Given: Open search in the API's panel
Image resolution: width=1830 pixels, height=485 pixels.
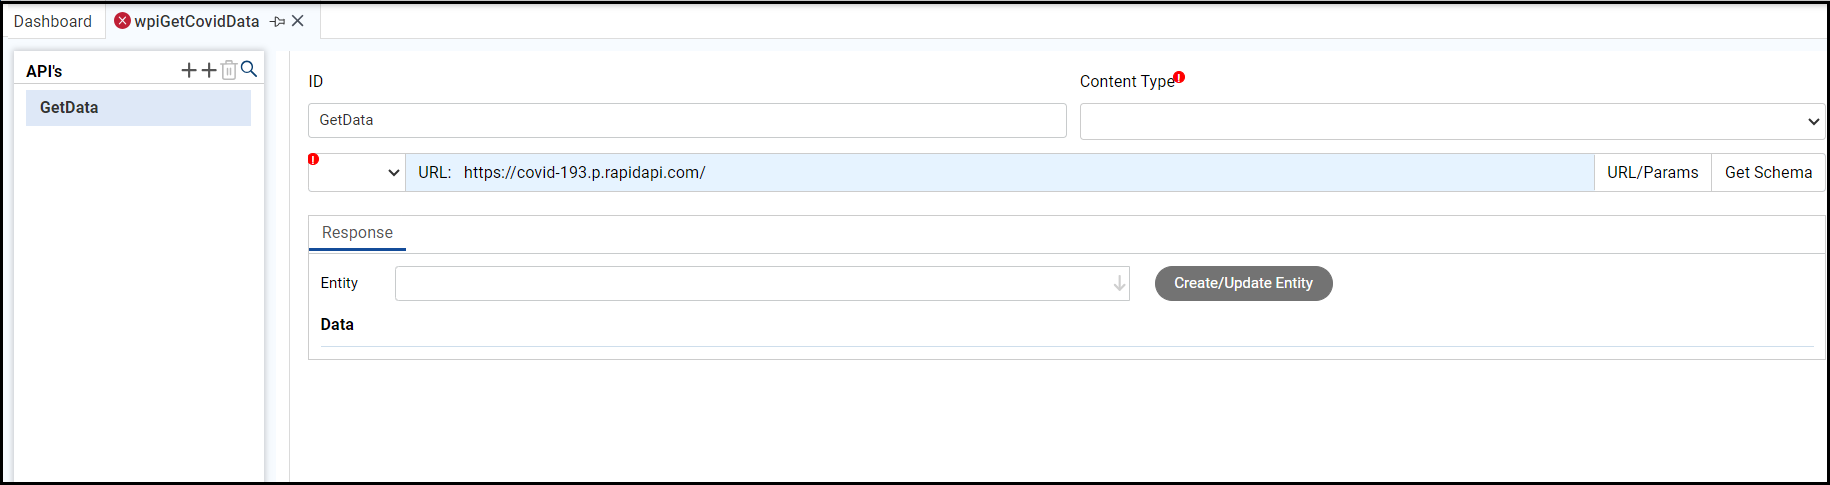Looking at the screenshot, I should click(x=249, y=69).
